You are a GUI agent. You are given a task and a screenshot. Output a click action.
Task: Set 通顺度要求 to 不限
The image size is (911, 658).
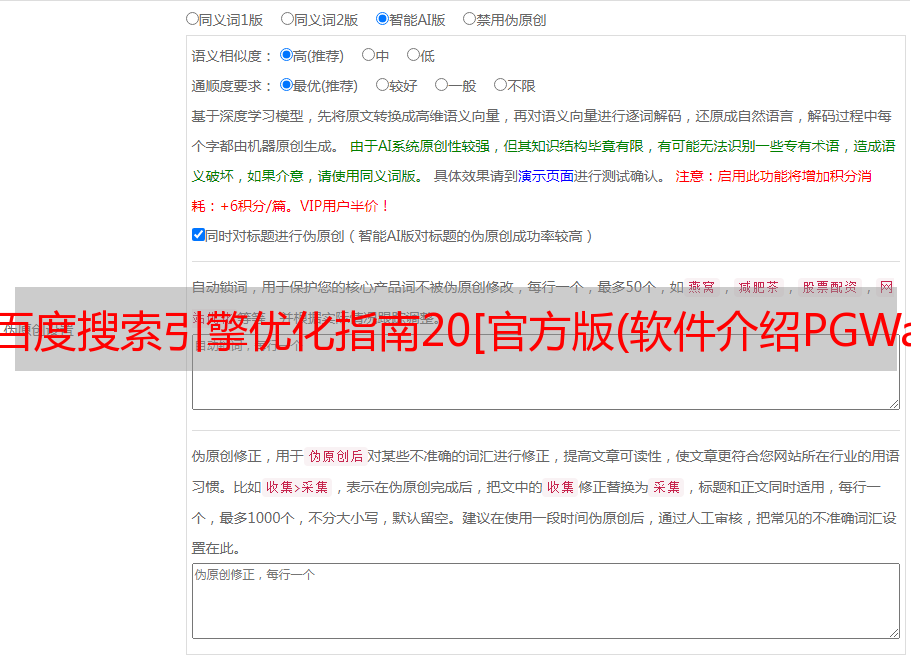click(x=500, y=85)
